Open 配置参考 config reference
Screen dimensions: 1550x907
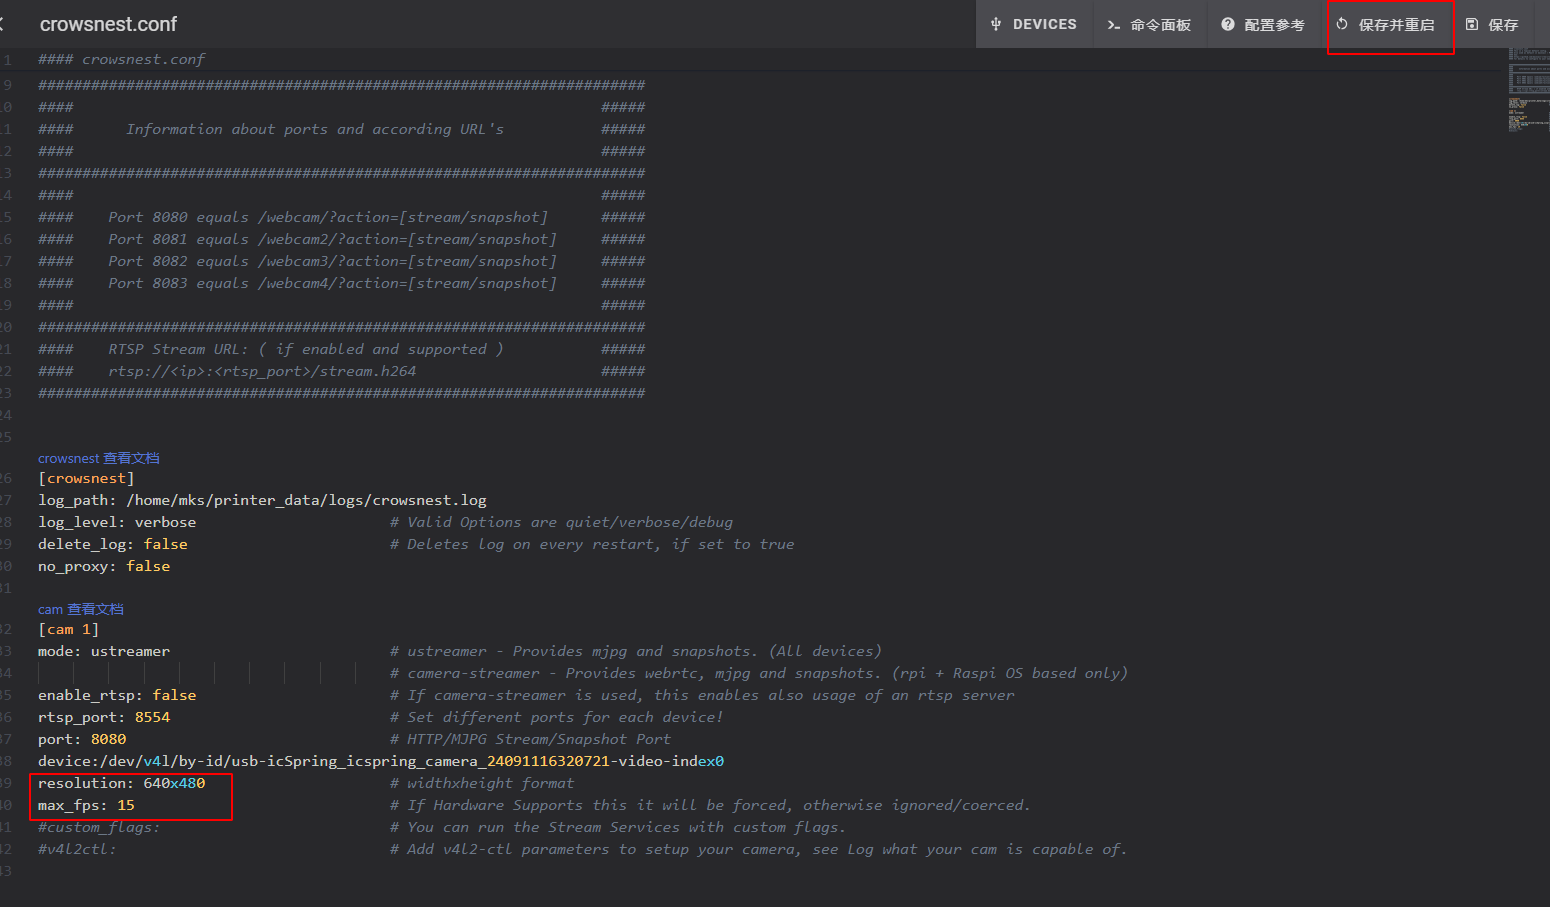pos(1273,25)
